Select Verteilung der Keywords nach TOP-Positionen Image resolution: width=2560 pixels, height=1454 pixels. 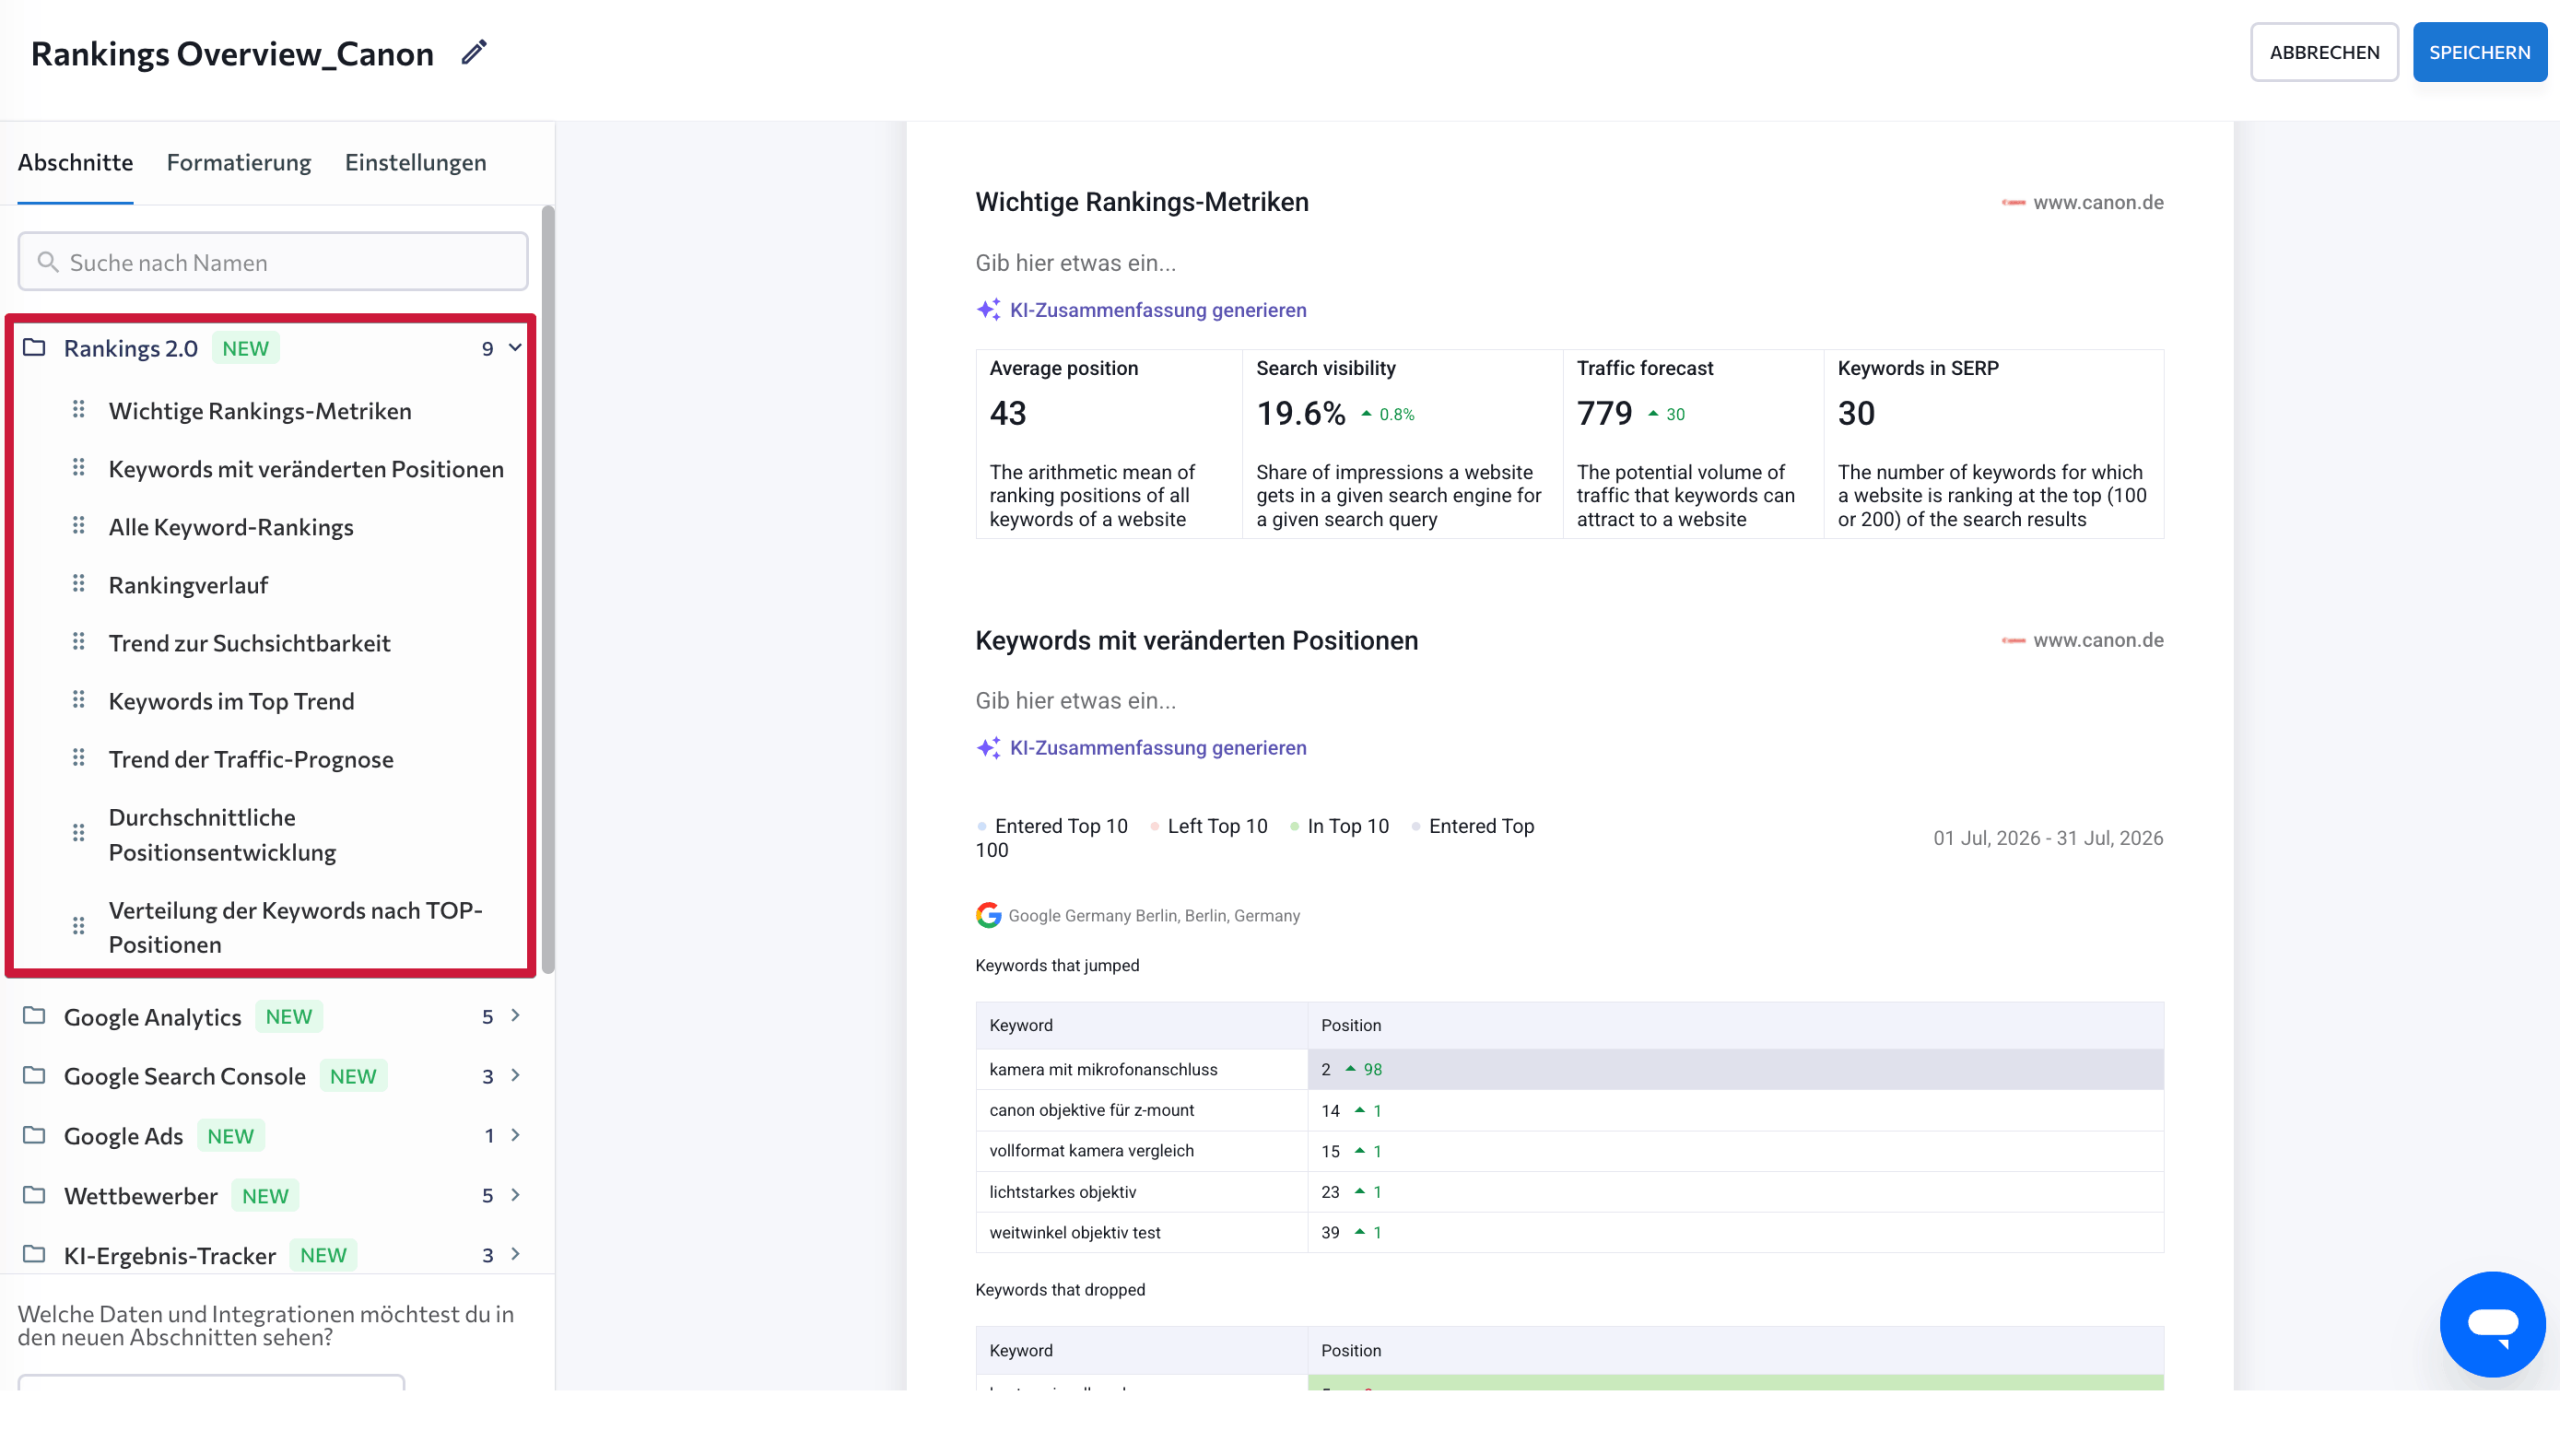coord(295,927)
